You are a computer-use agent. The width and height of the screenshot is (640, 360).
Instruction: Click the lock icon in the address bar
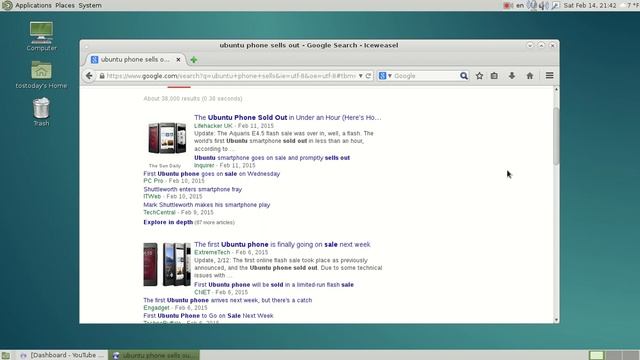[x=102, y=76]
